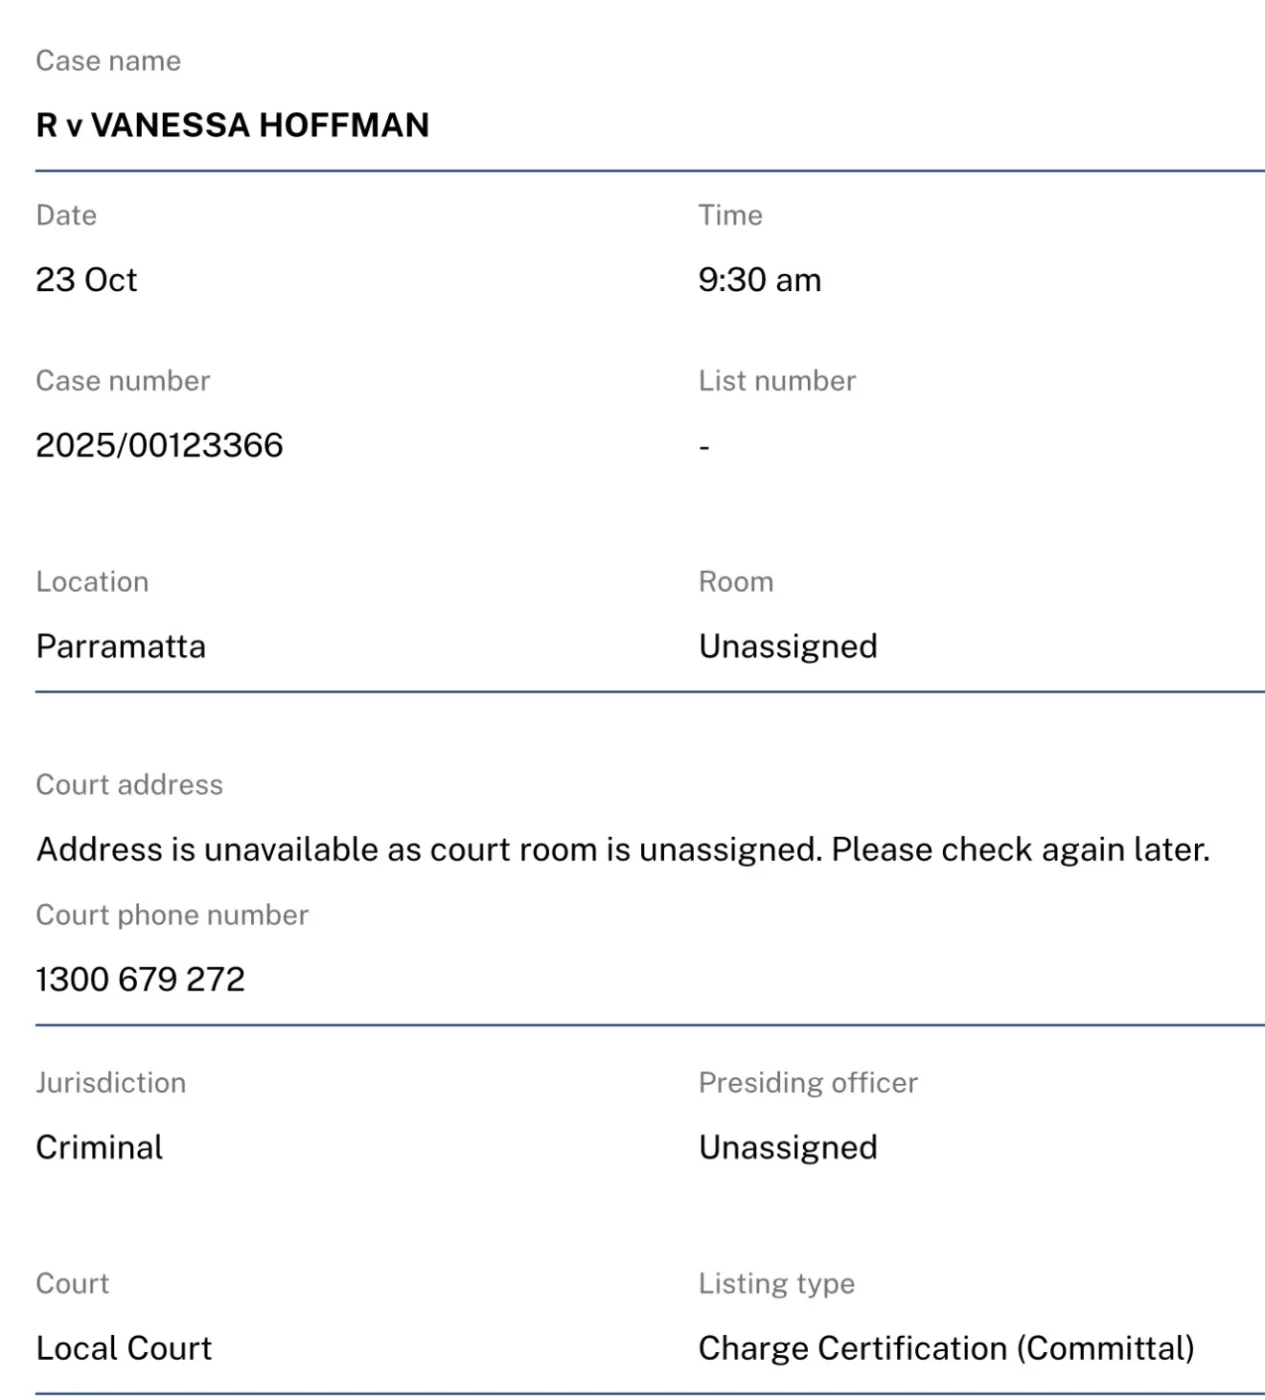Click the List number label
This screenshot has width=1265, height=1400.
click(777, 381)
